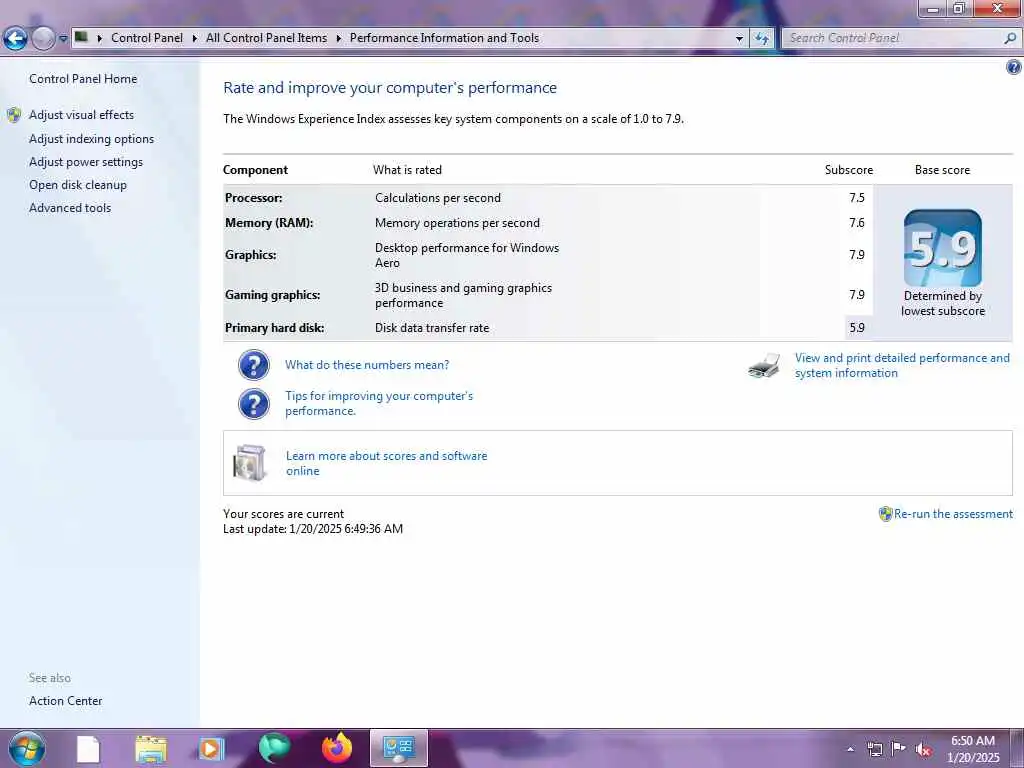1024x768 pixels.
Task: Open the media player taskbar icon
Action: [x=210, y=749]
